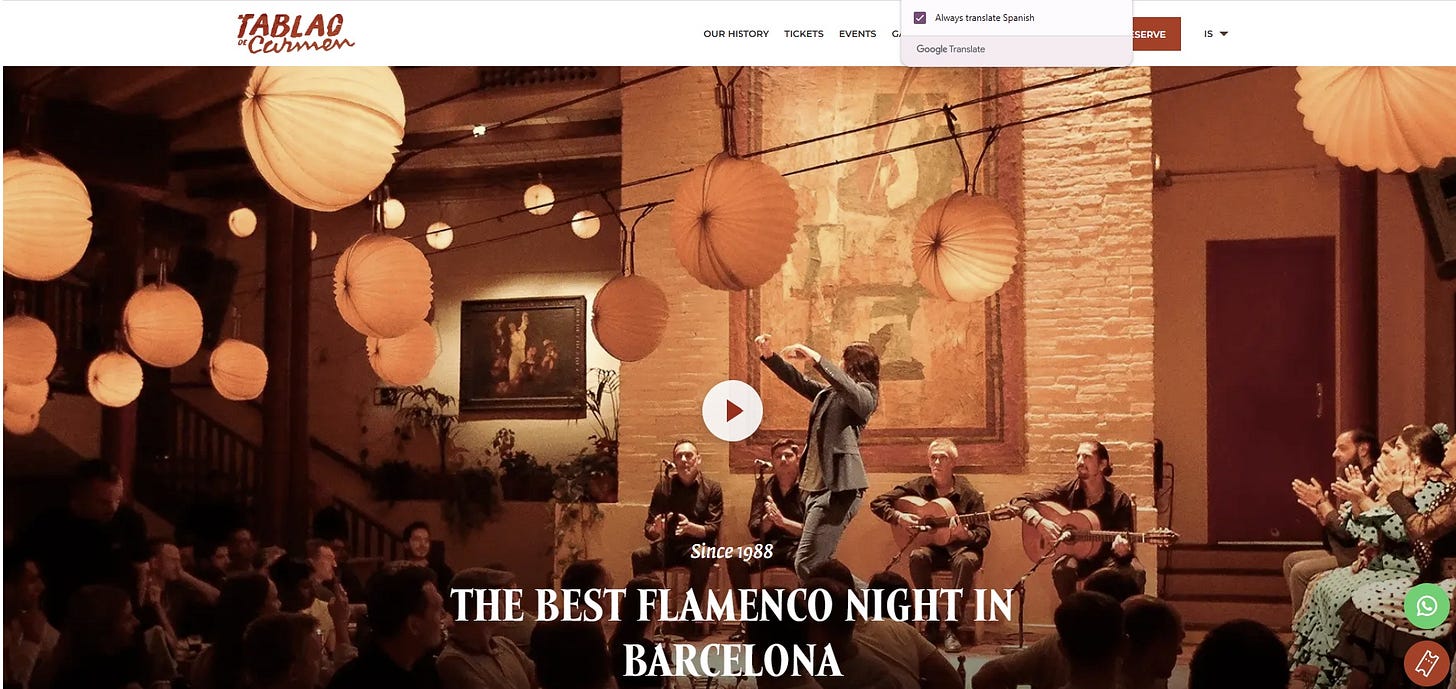Click the Best Flamenco Night in Barcelona headline
Screen dimensions: 1456x689
point(732,633)
